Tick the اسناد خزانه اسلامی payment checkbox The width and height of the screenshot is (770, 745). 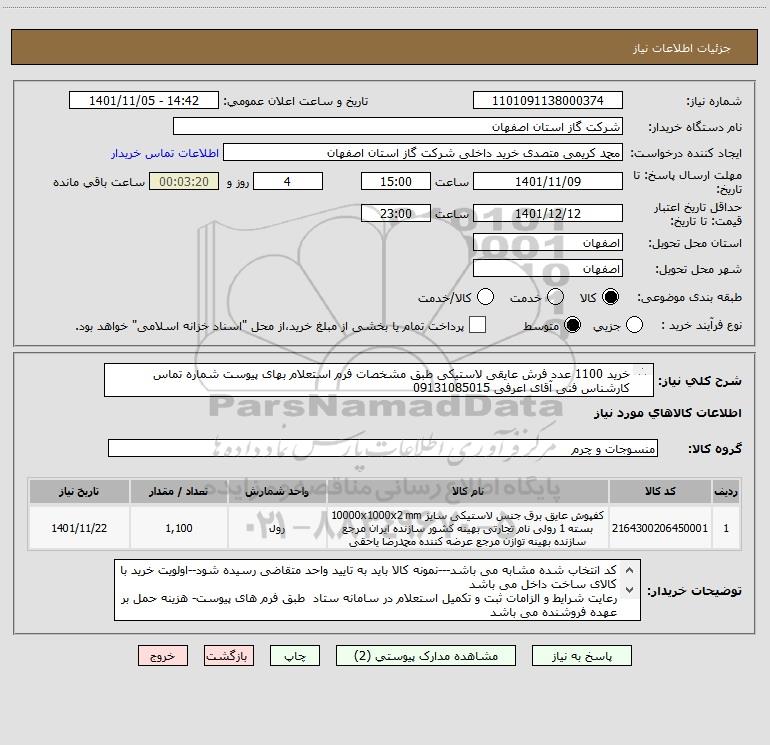coord(477,325)
